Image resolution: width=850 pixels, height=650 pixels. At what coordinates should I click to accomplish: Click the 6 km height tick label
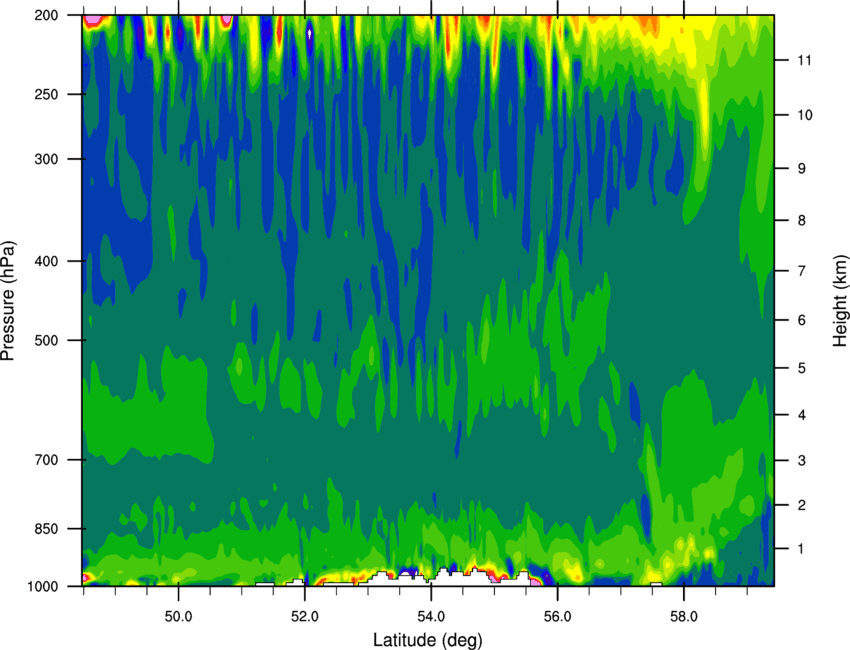pos(802,320)
